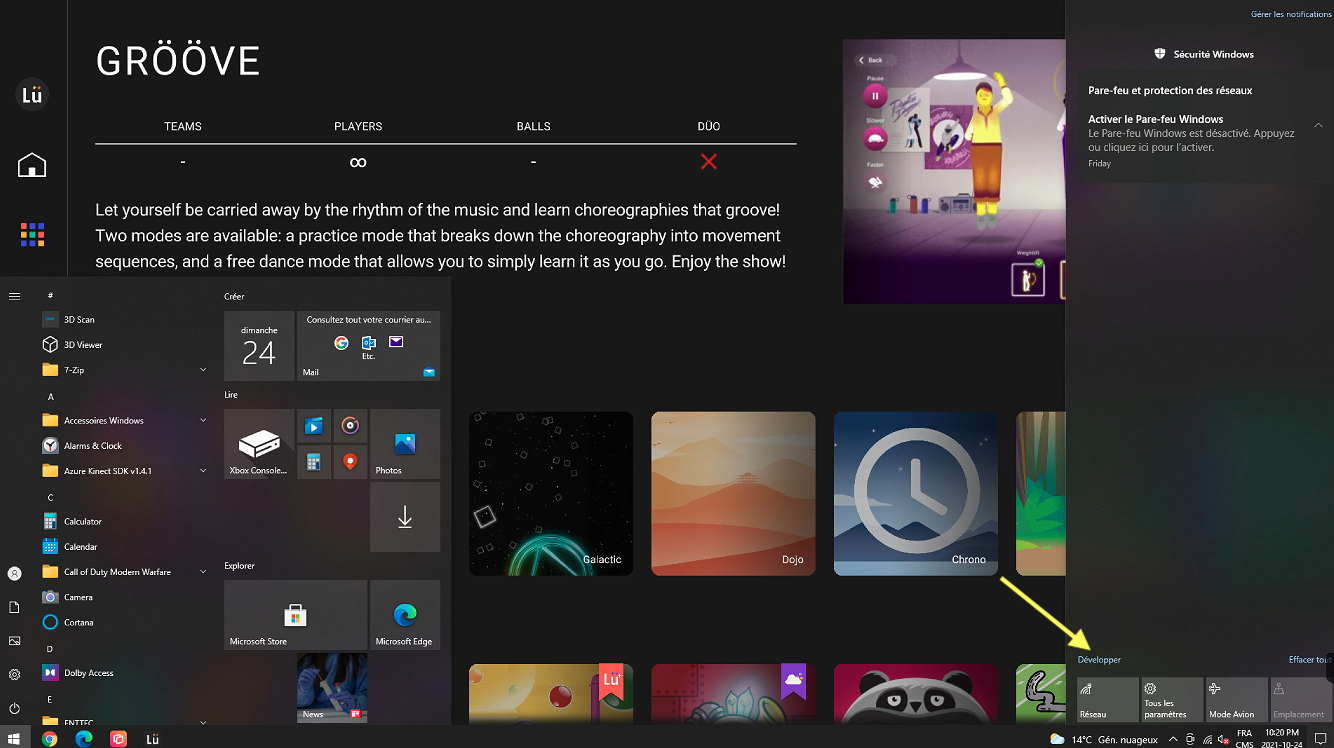Viewport: 1334px width, 748px height.
Task: Click the Lire tile group header
Action: pyautogui.click(x=231, y=395)
